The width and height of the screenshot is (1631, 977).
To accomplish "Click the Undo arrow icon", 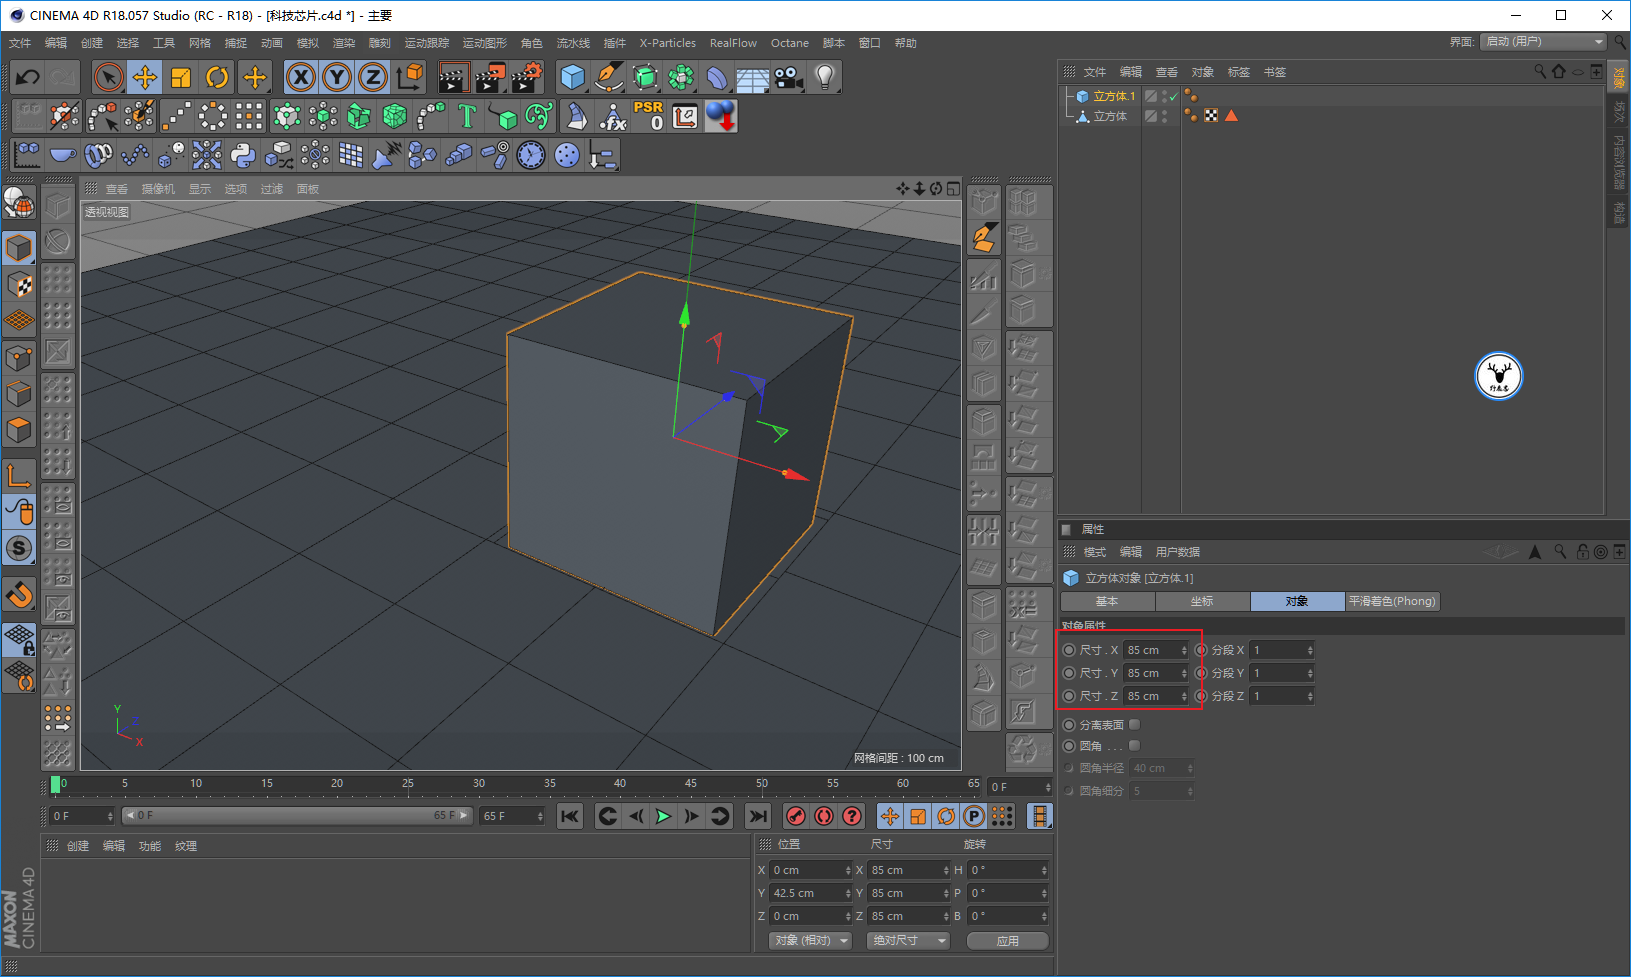I will point(28,77).
